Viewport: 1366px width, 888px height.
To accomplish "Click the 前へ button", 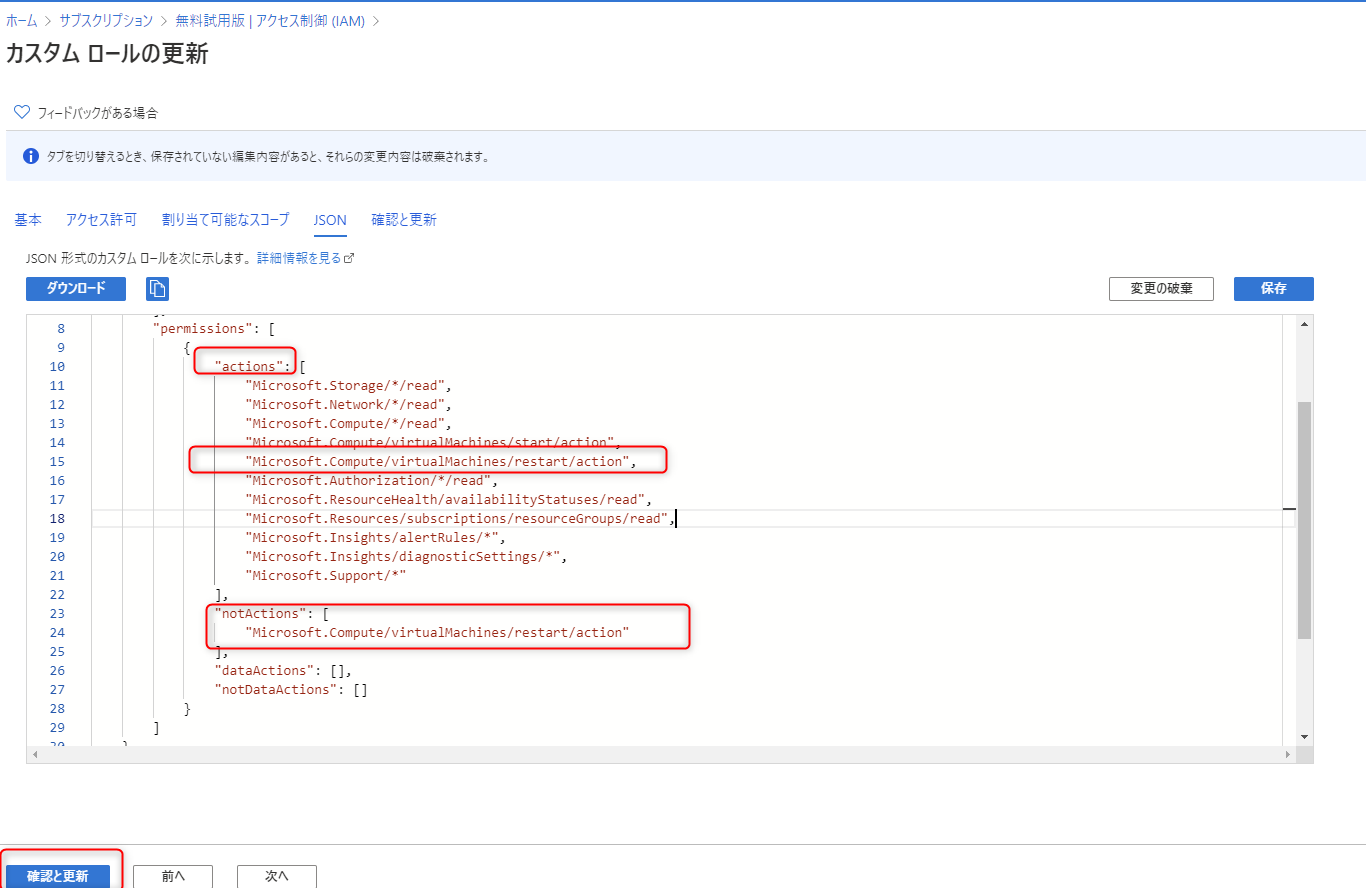I will click(173, 876).
